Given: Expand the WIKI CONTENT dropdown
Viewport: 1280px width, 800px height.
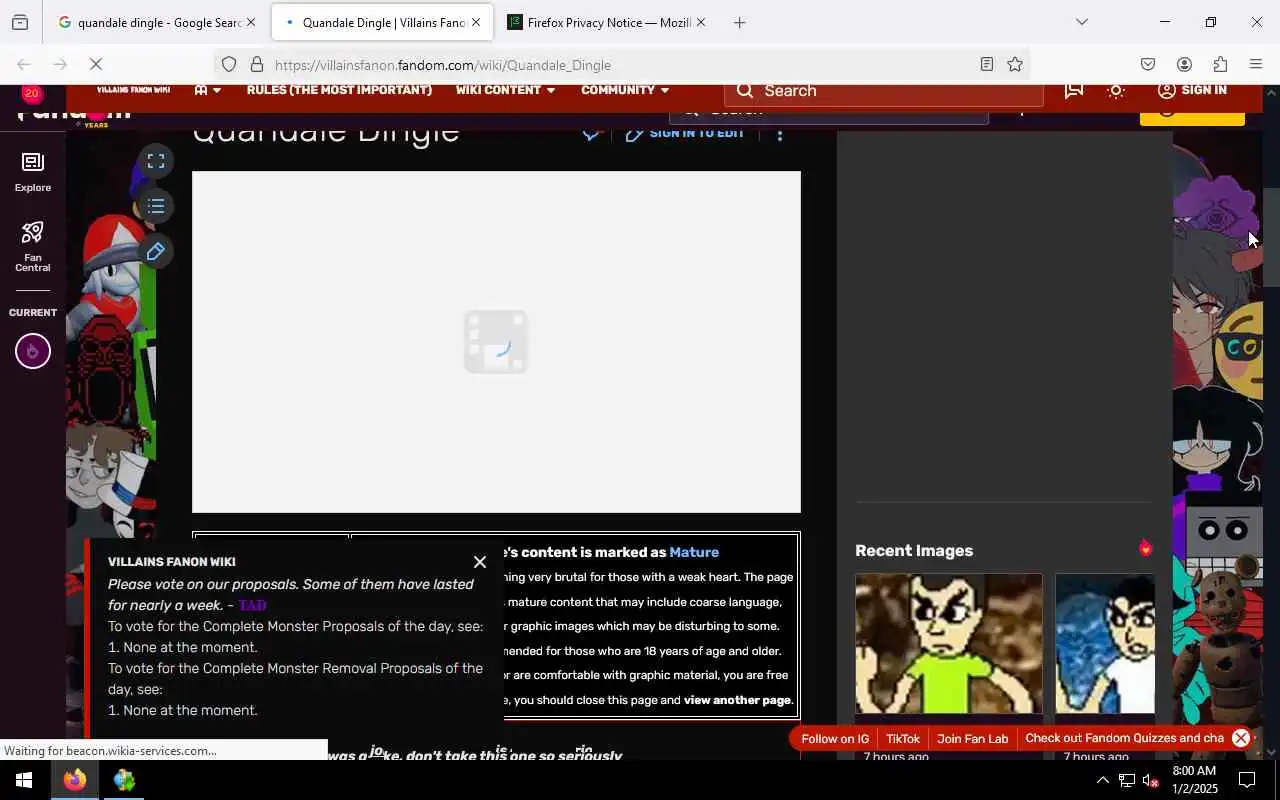Looking at the screenshot, I should pyautogui.click(x=505, y=90).
